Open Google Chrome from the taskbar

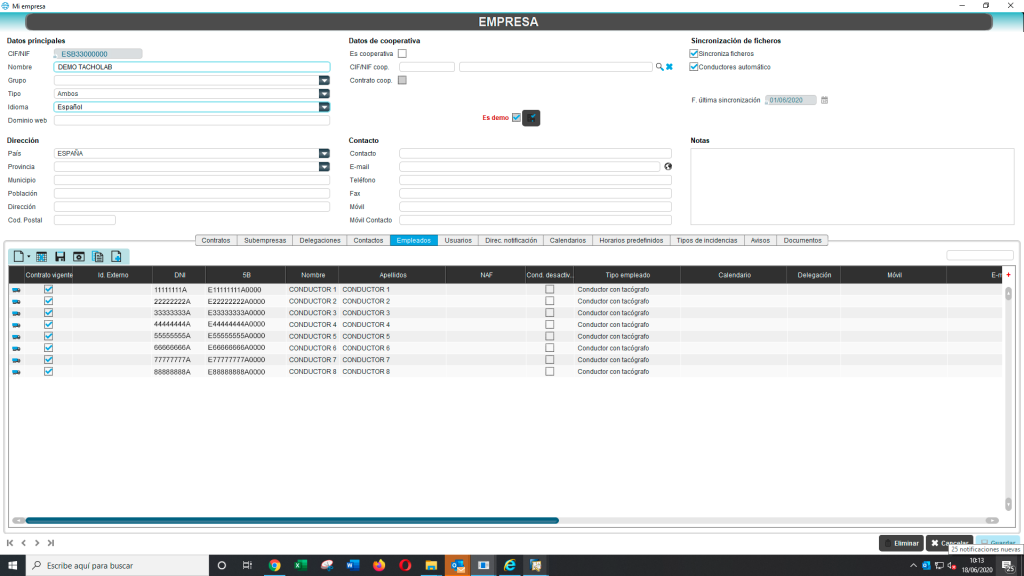coord(274,566)
